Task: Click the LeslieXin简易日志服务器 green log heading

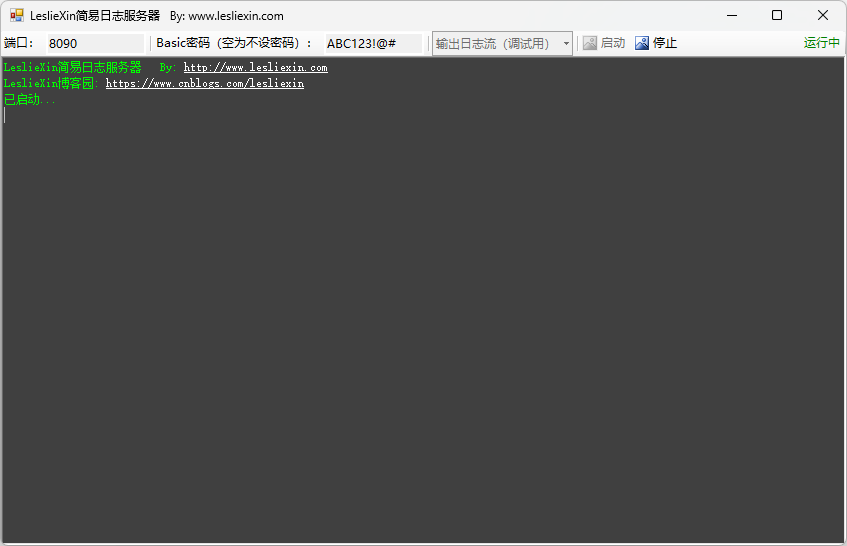Action: pyautogui.click(x=72, y=68)
